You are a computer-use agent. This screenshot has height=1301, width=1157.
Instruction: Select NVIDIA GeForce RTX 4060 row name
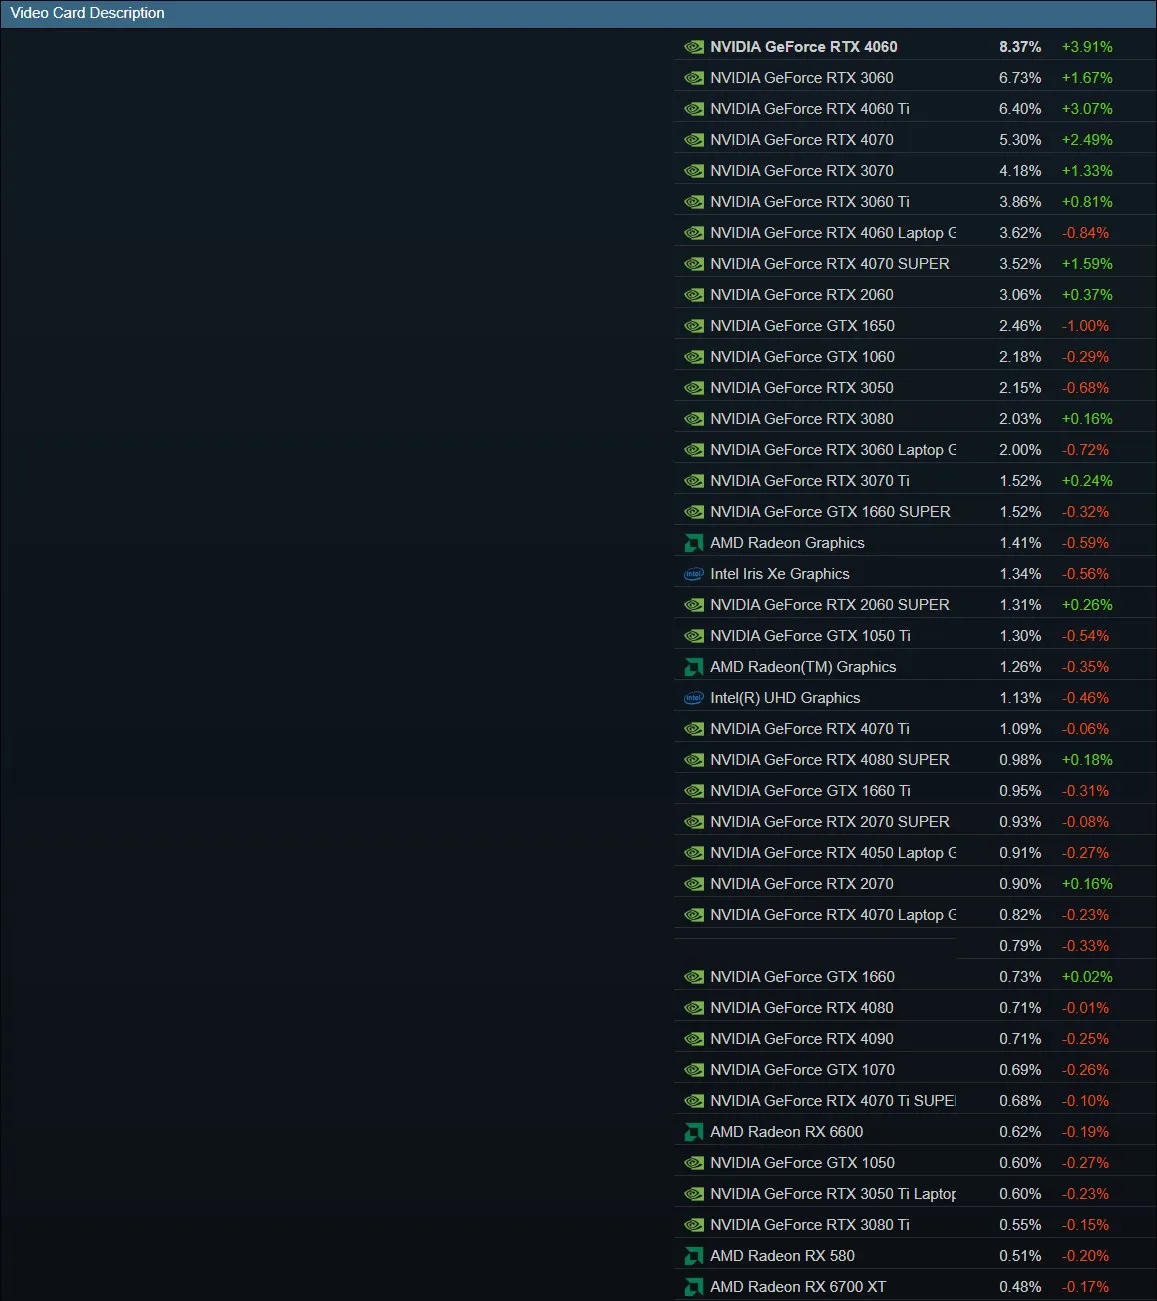804,47
